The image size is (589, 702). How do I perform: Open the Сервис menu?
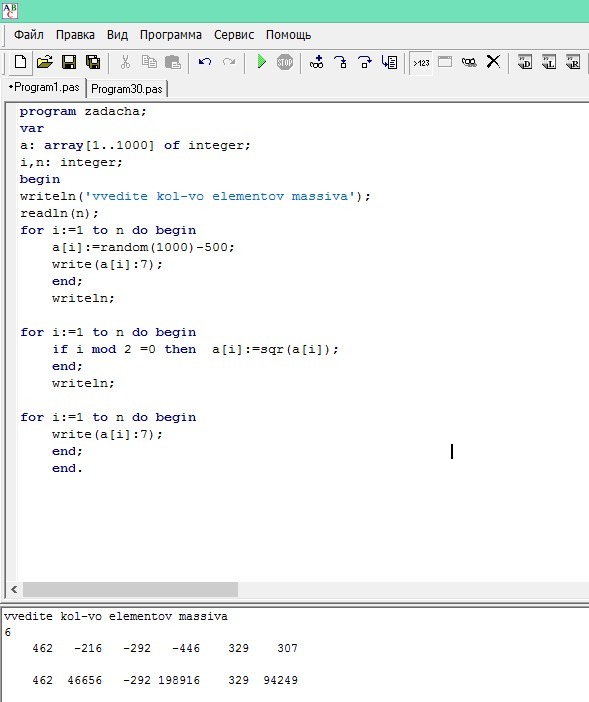234,35
